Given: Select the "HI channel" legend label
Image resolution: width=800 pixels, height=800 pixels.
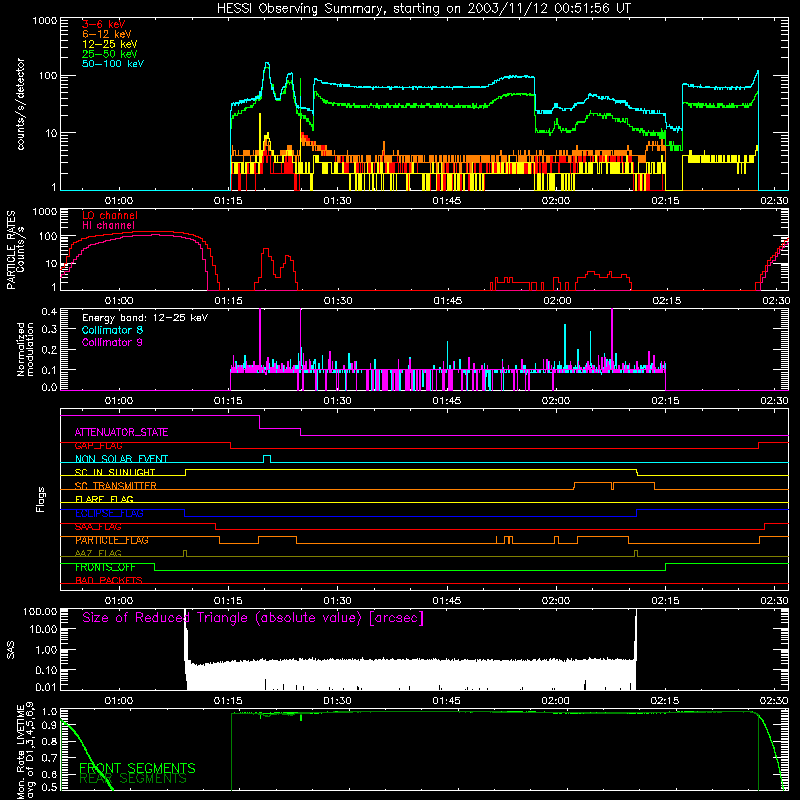Looking at the screenshot, I should [x=108, y=226].
